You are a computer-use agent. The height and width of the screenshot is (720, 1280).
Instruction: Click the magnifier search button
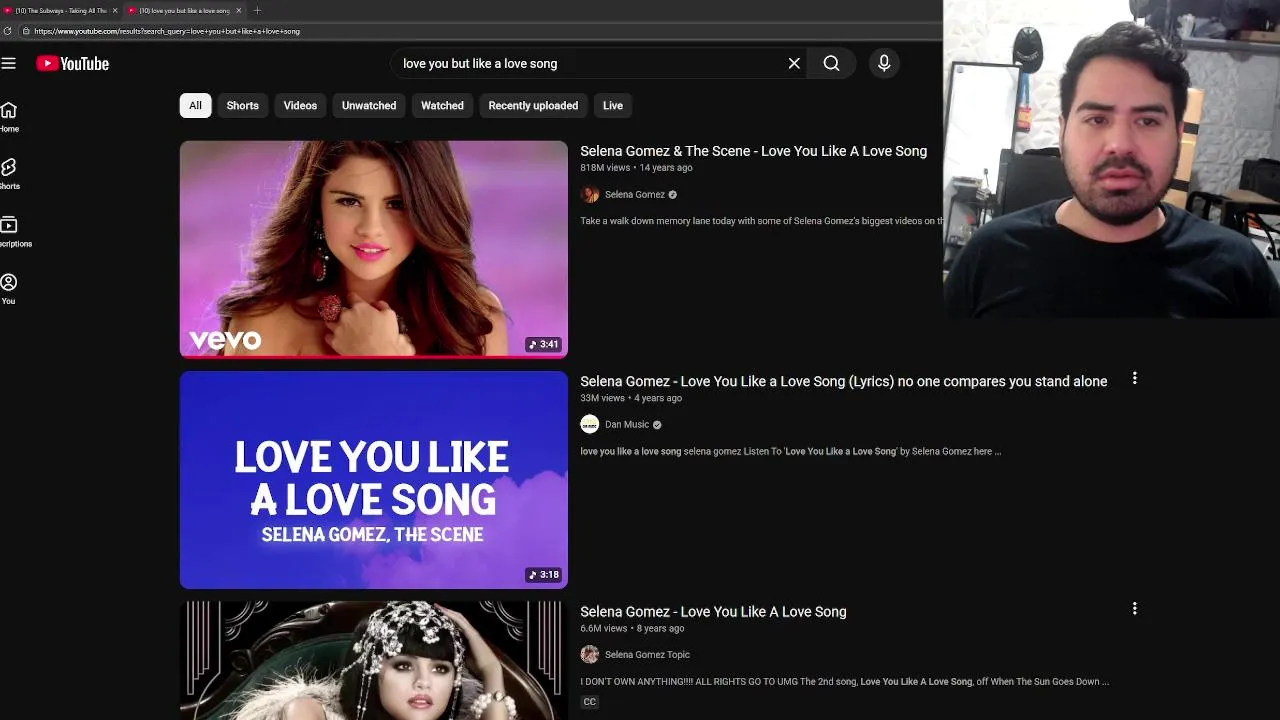tap(831, 63)
